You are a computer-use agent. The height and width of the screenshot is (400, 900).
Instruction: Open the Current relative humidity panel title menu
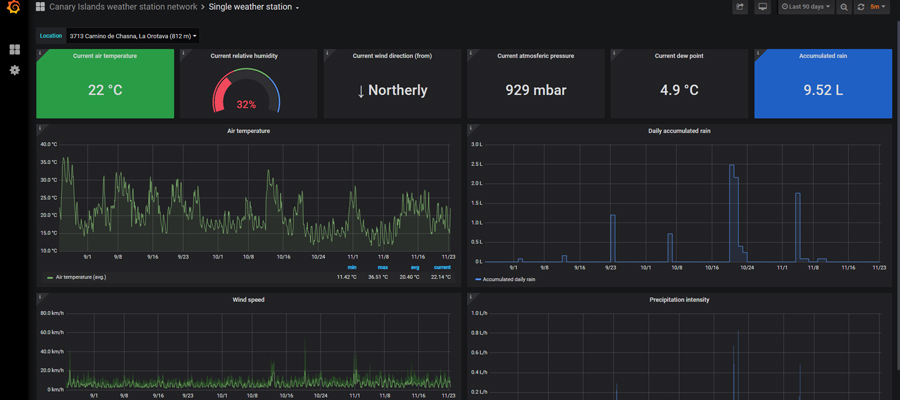point(245,56)
